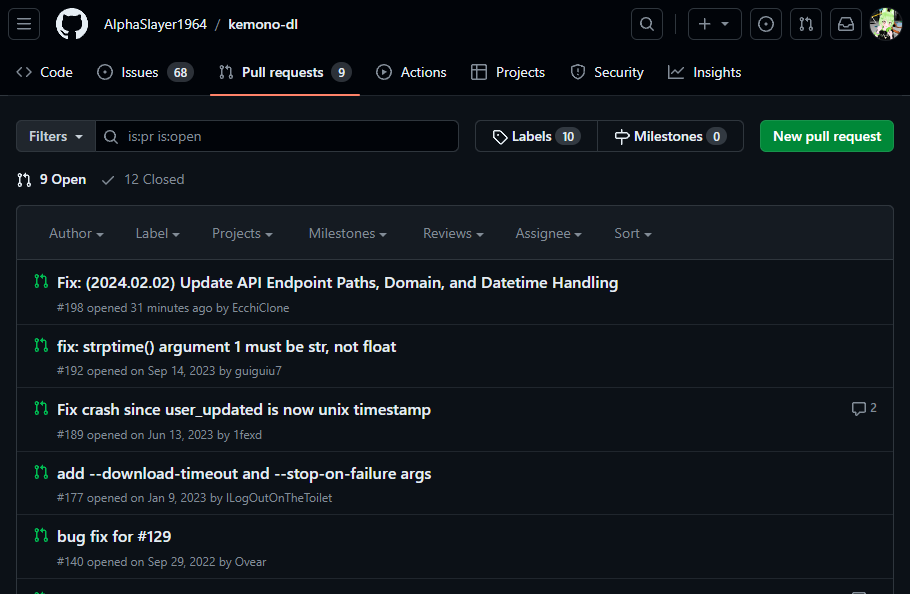
Task: Expand the Projects filter dropdown
Action: (x=242, y=233)
